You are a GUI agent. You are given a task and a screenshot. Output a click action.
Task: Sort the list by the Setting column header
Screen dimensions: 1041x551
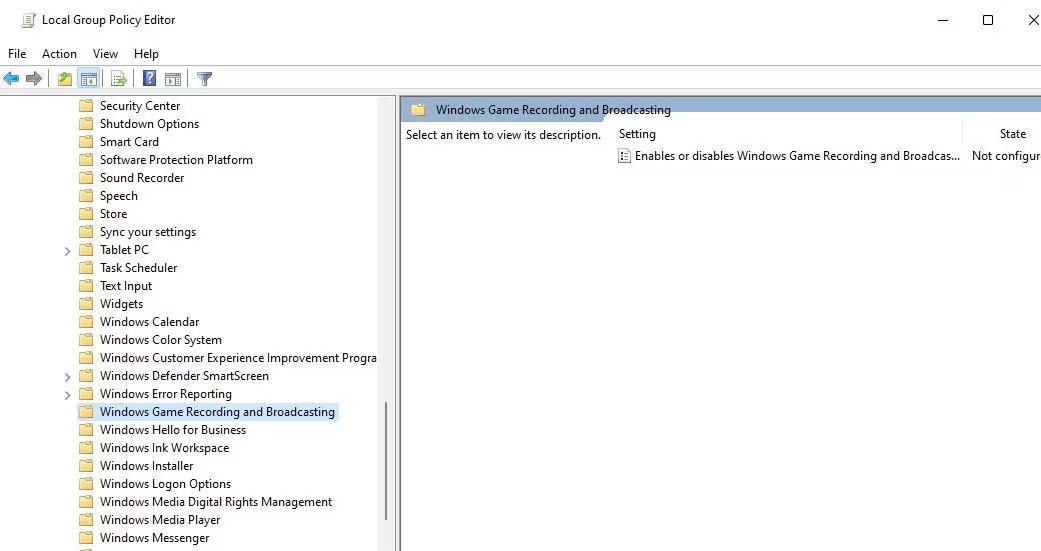(637, 134)
